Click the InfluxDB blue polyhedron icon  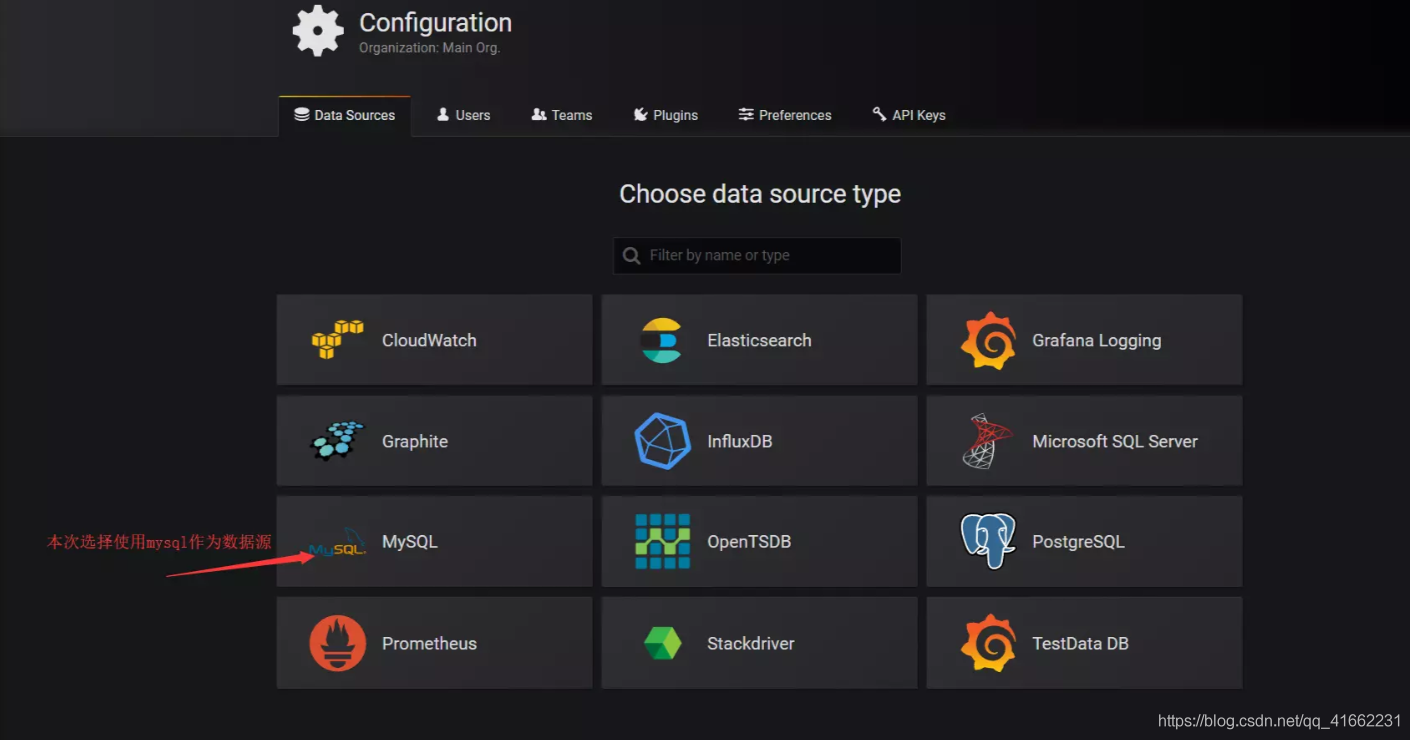click(662, 441)
